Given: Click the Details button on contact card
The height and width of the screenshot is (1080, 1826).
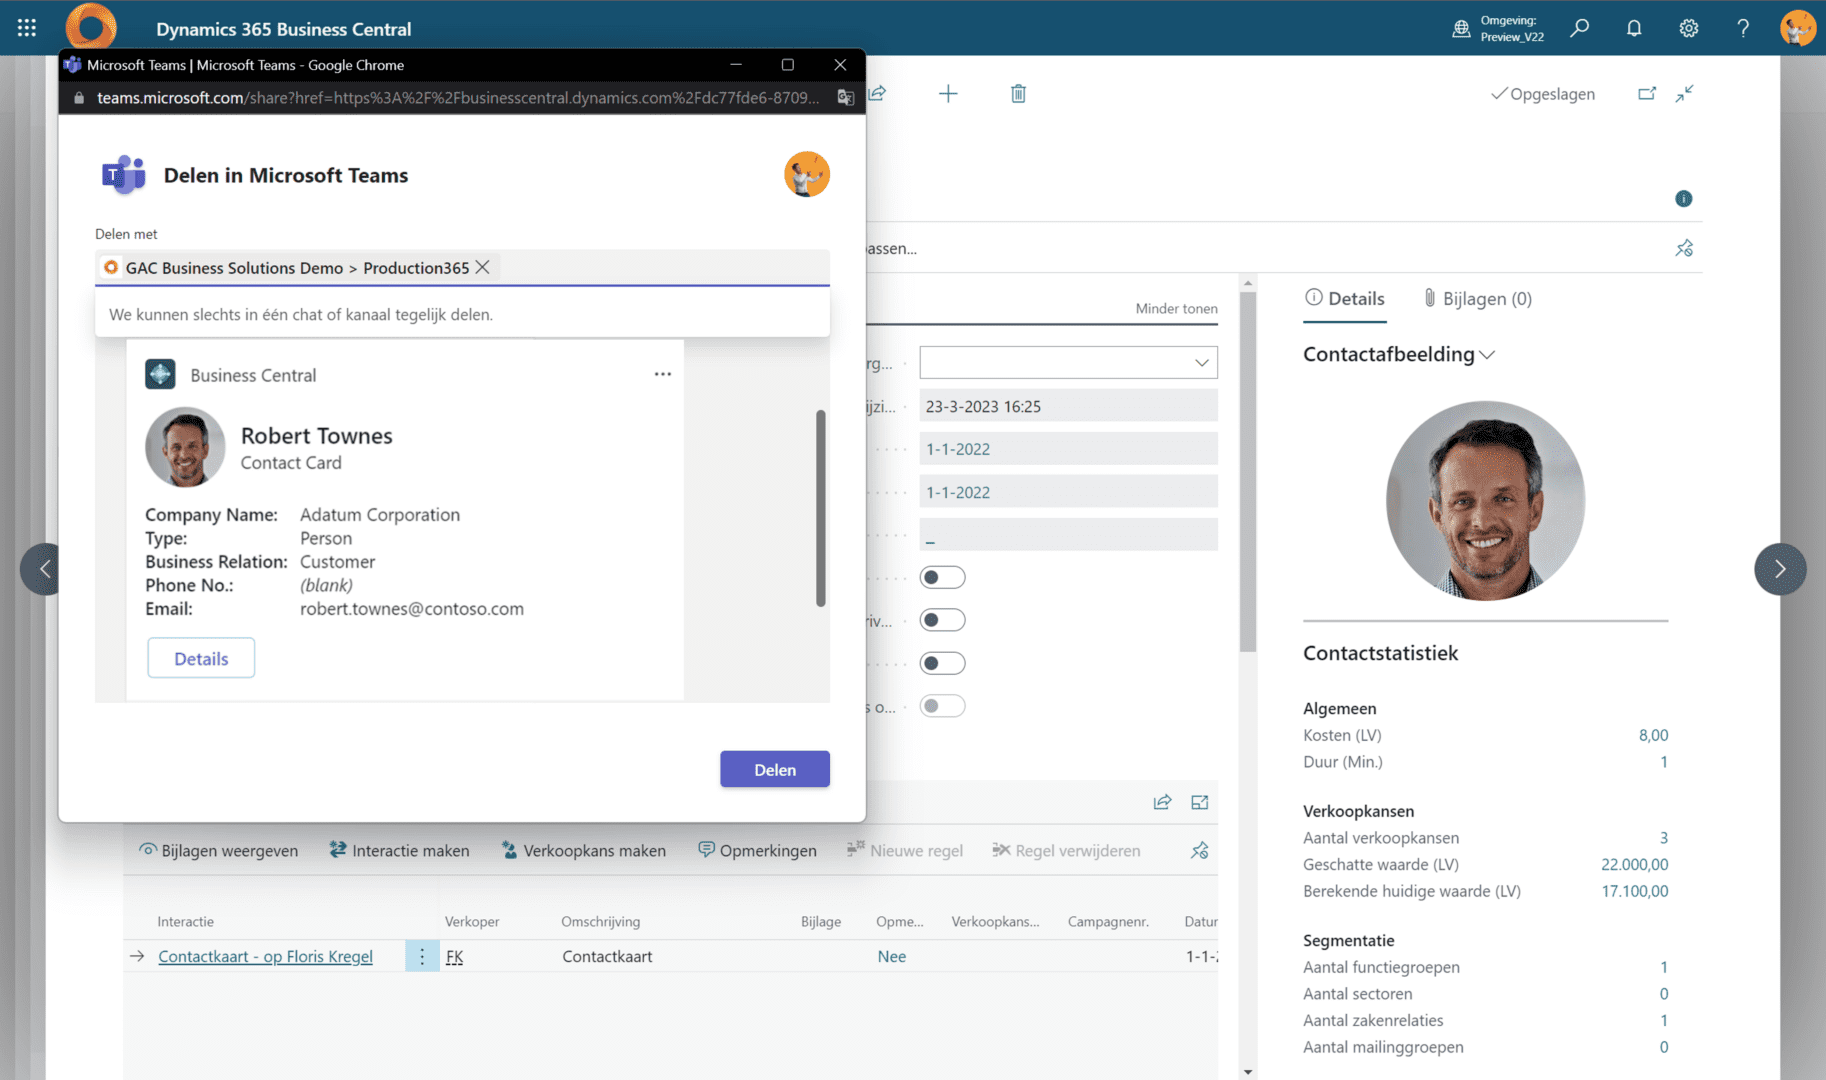Looking at the screenshot, I should (201, 658).
